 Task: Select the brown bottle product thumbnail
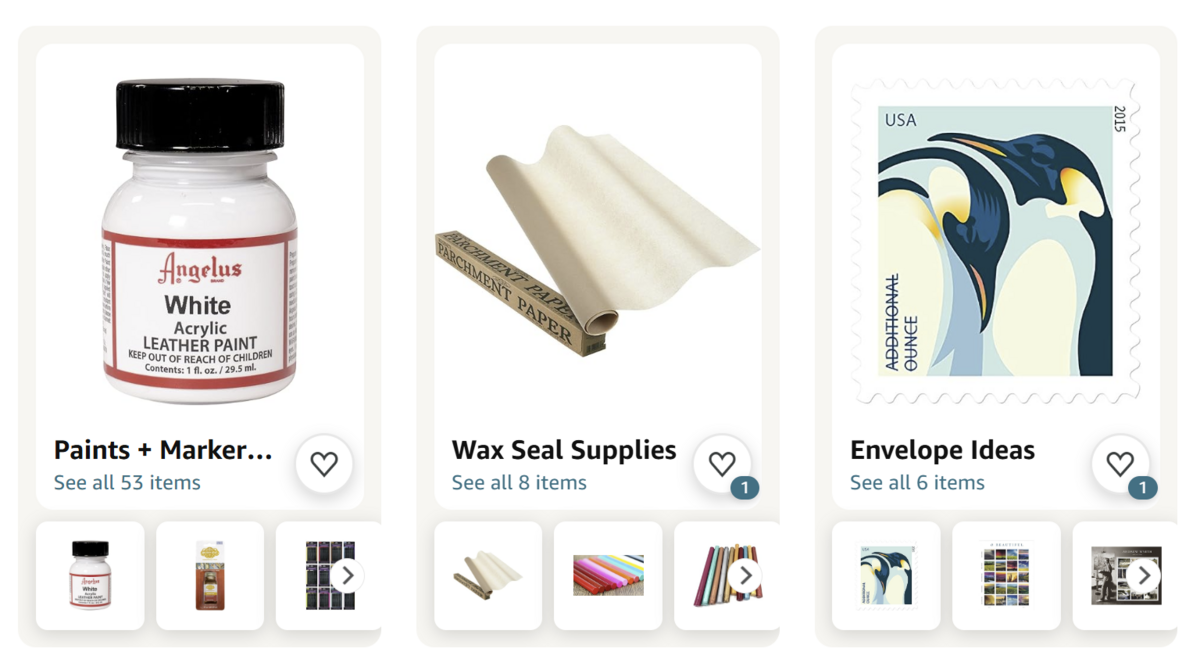coord(210,576)
